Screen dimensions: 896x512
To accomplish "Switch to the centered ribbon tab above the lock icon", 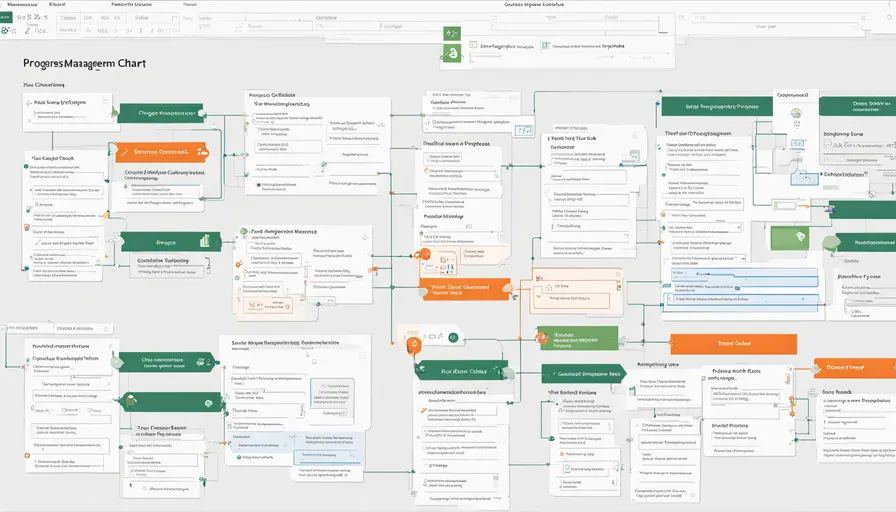I will click(528, 5).
